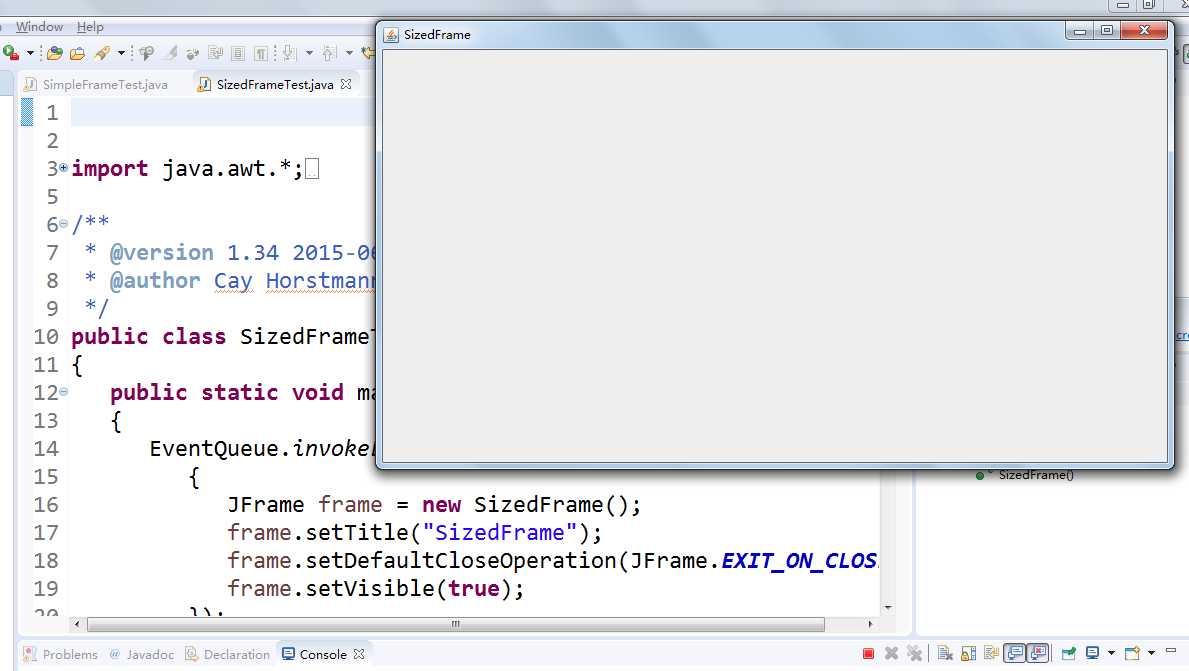Open the Previous Annotation dropdown arrow

coord(350,53)
